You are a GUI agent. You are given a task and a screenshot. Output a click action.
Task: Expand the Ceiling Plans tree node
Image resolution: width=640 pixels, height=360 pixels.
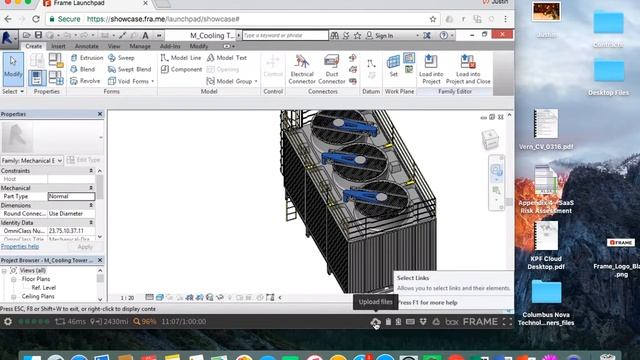(x=13, y=297)
